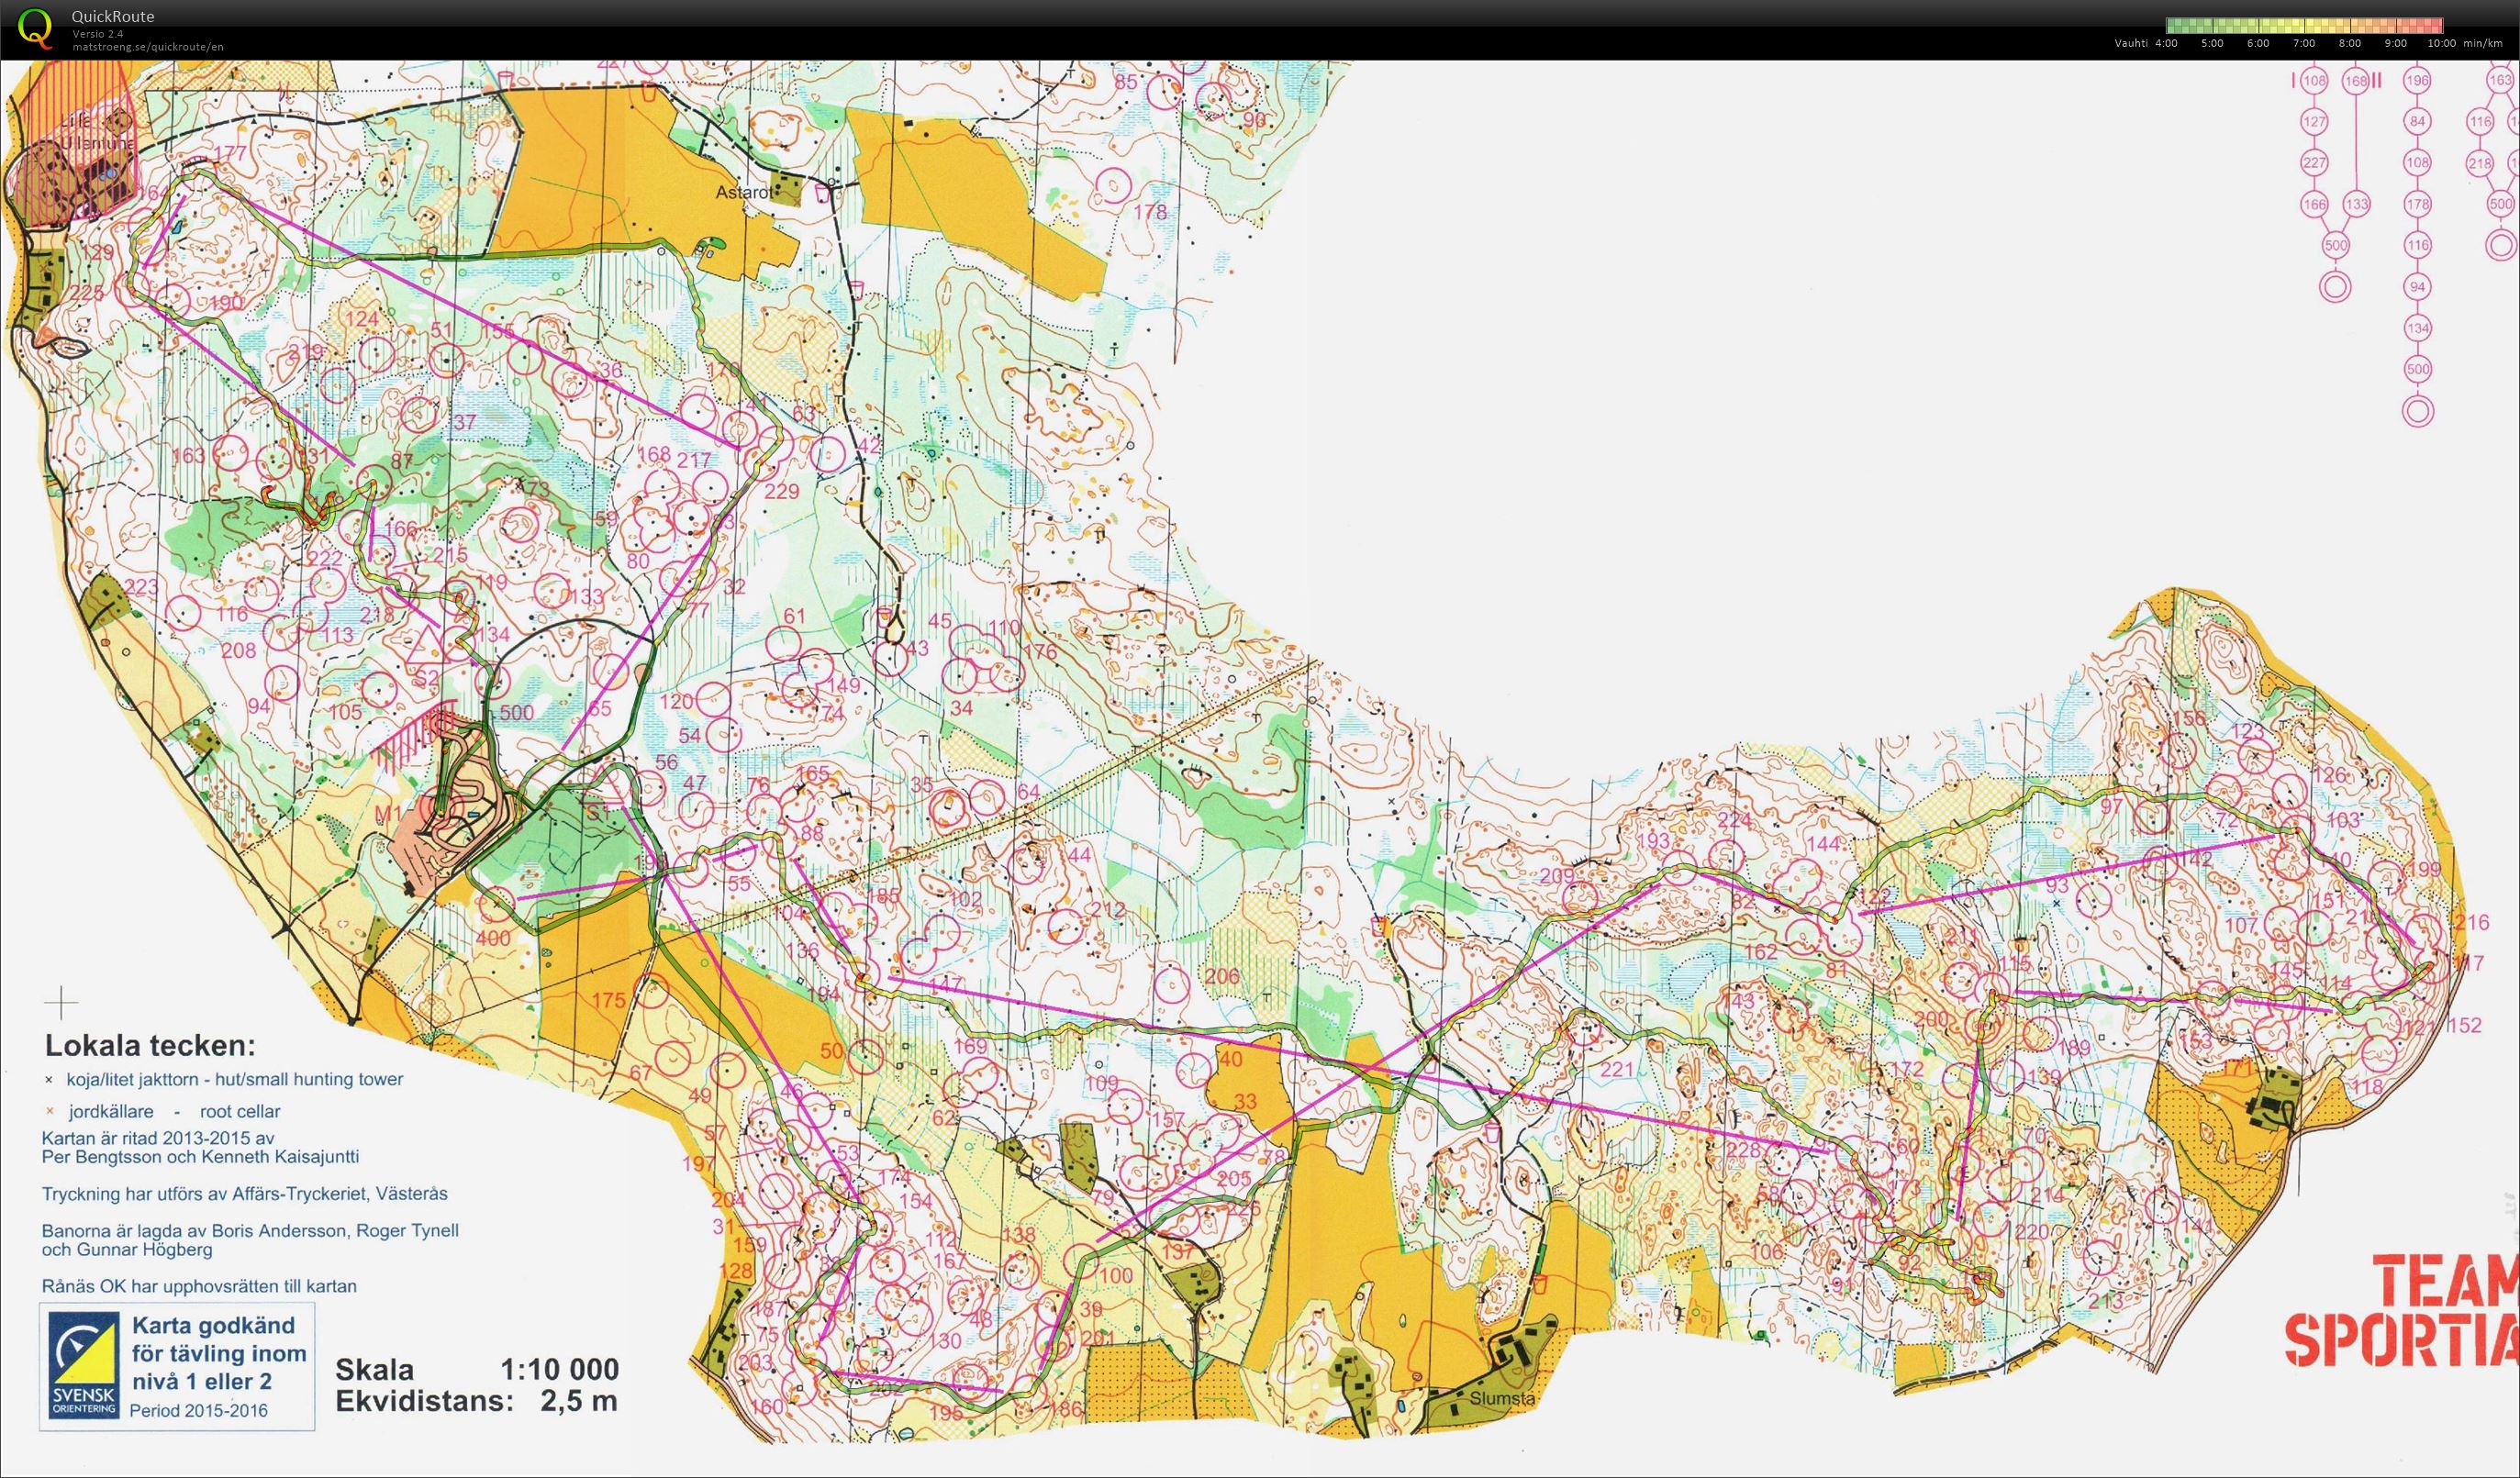Click circle 84 in the relay diagram
This screenshot has width=2520, height=1478.
[x=2417, y=121]
